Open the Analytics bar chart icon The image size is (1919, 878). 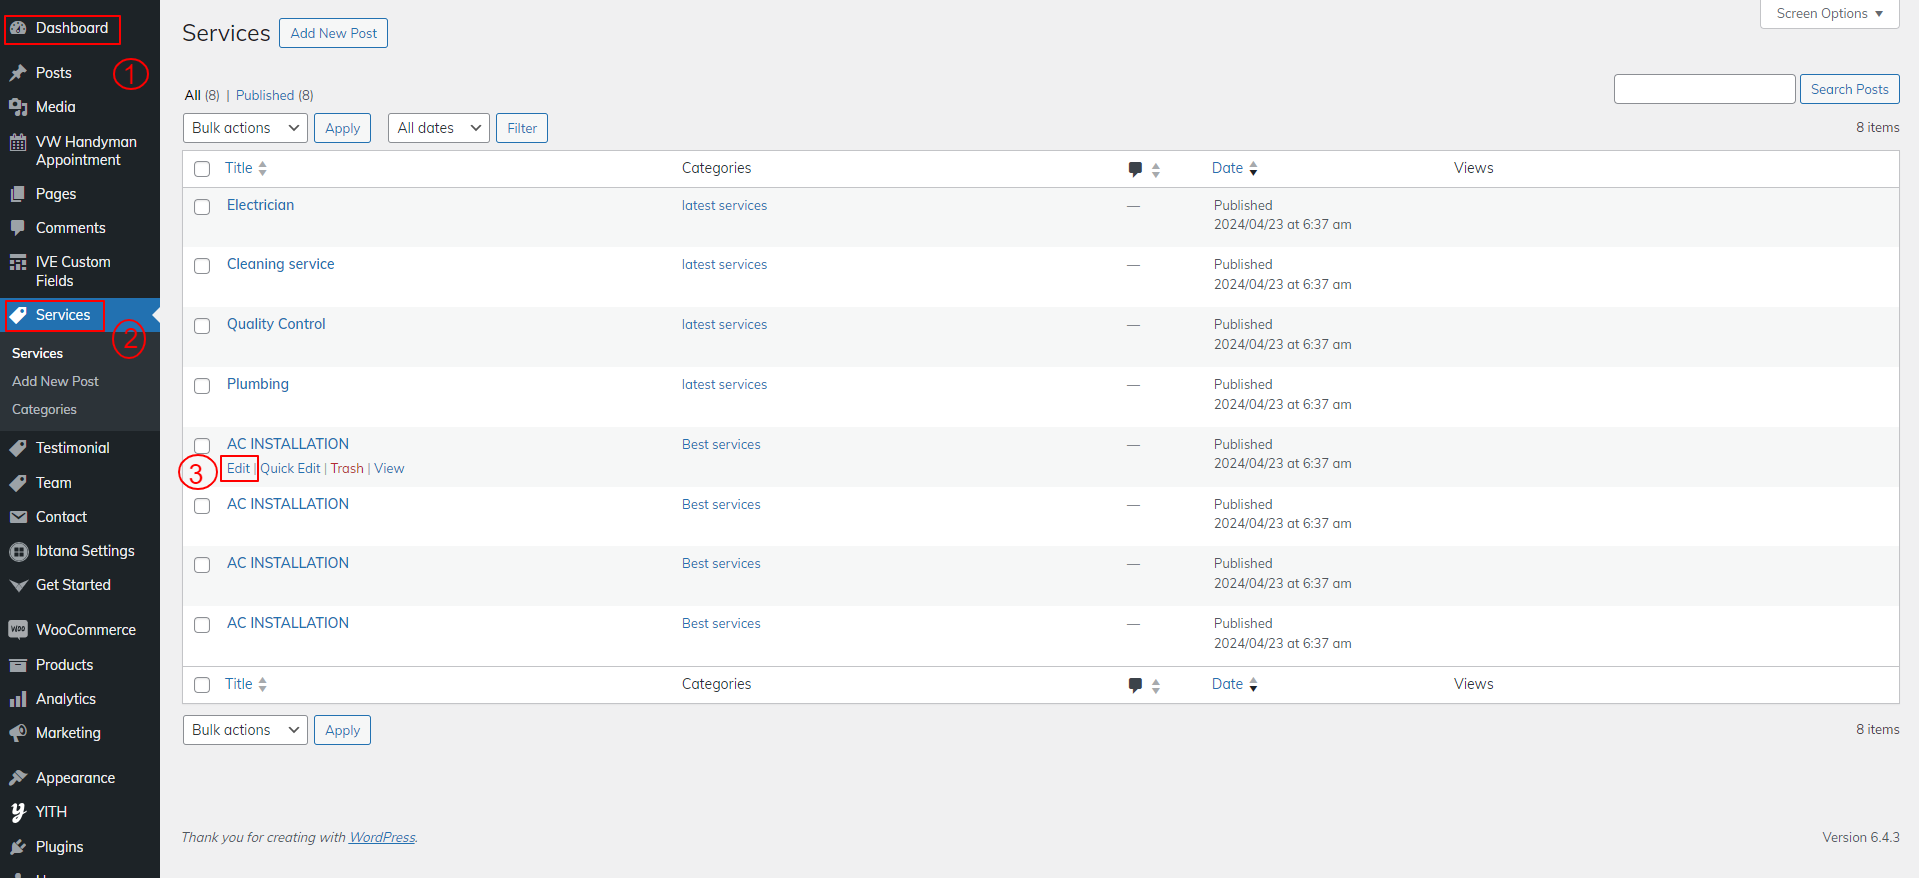[x=18, y=699]
